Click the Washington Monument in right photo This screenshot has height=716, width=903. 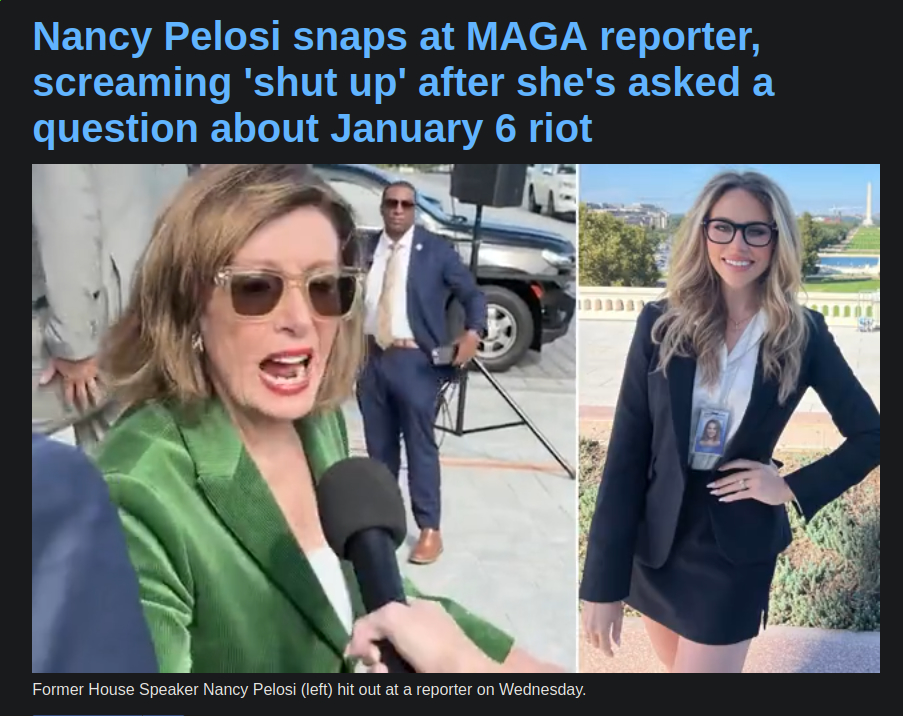click(869, 204)
